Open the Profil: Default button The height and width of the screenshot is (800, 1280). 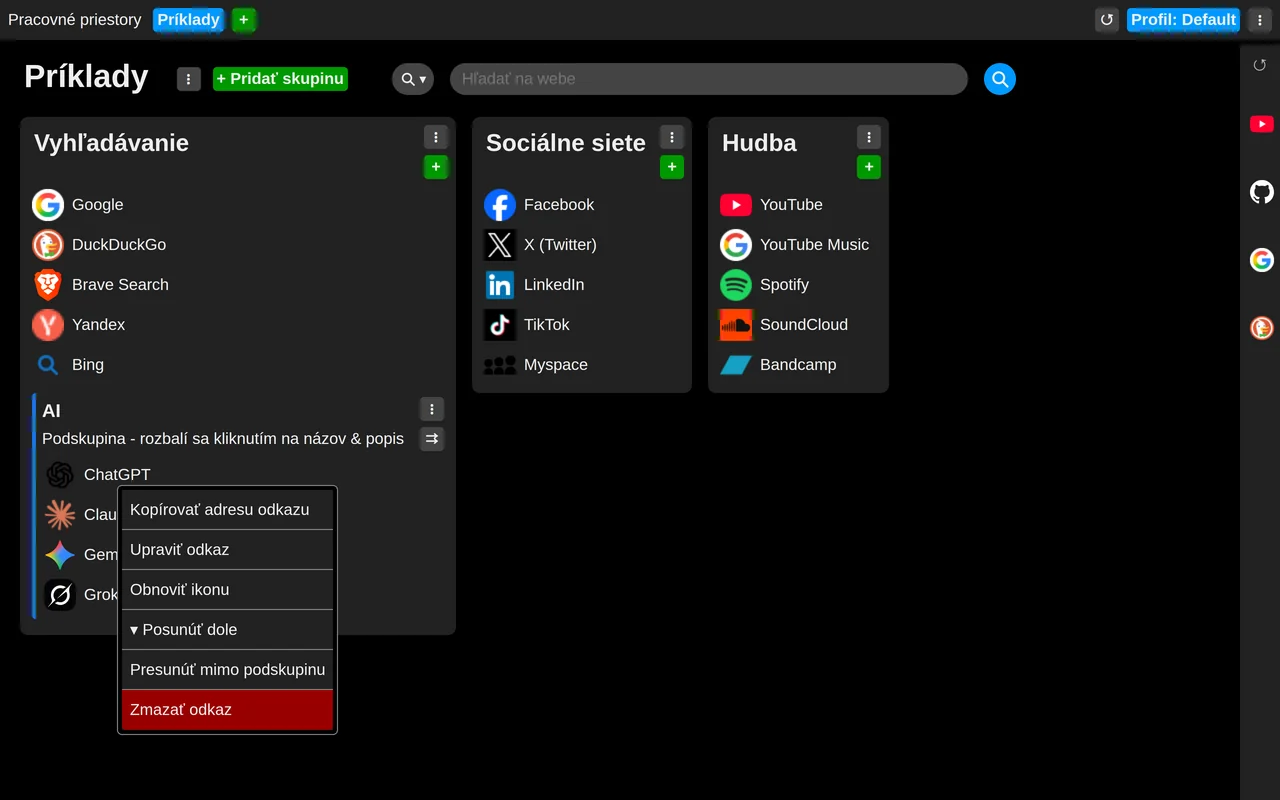pyautogui.click(x=1184, y=20)
